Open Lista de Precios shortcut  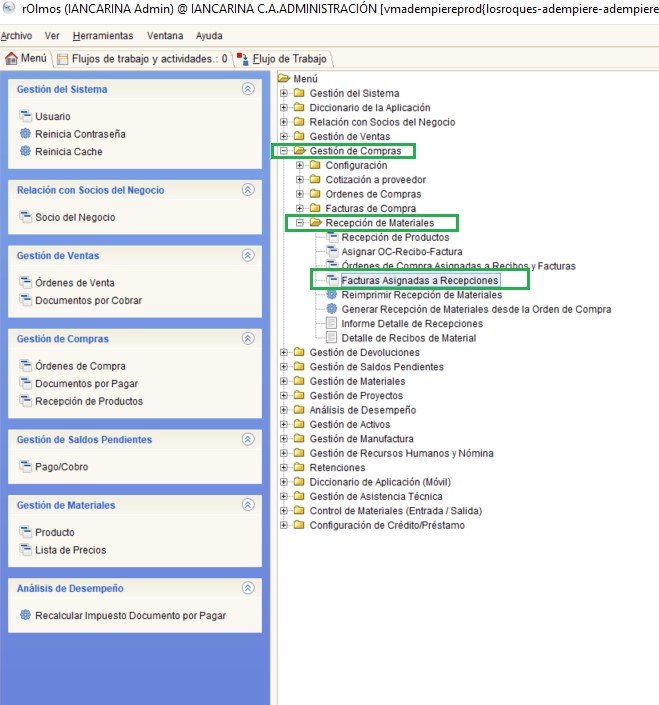[71, 550]
